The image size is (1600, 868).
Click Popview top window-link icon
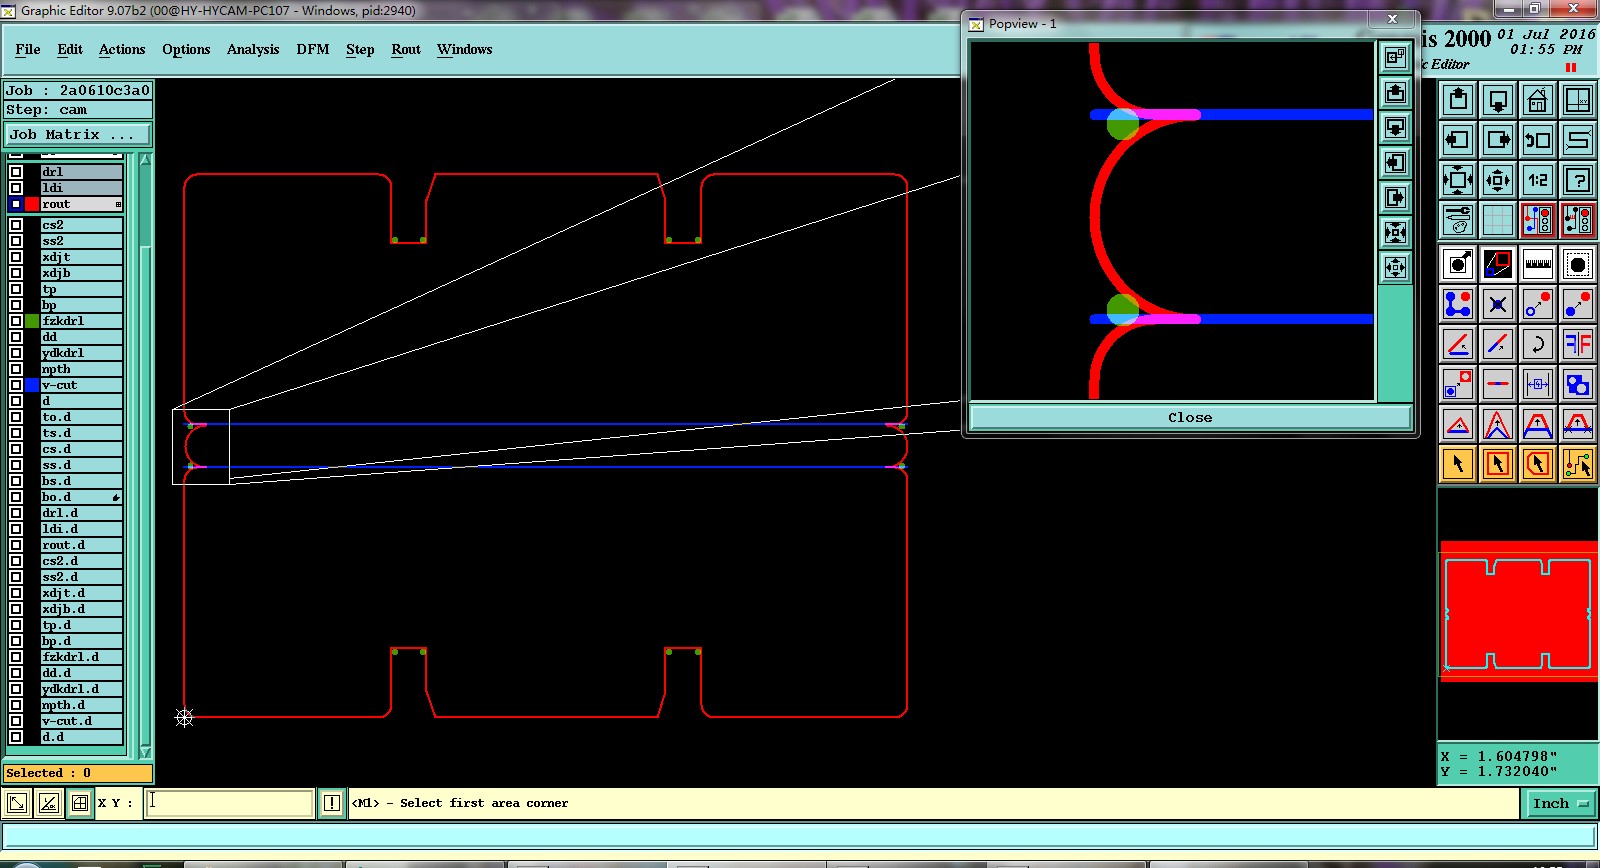(1395, 58)
